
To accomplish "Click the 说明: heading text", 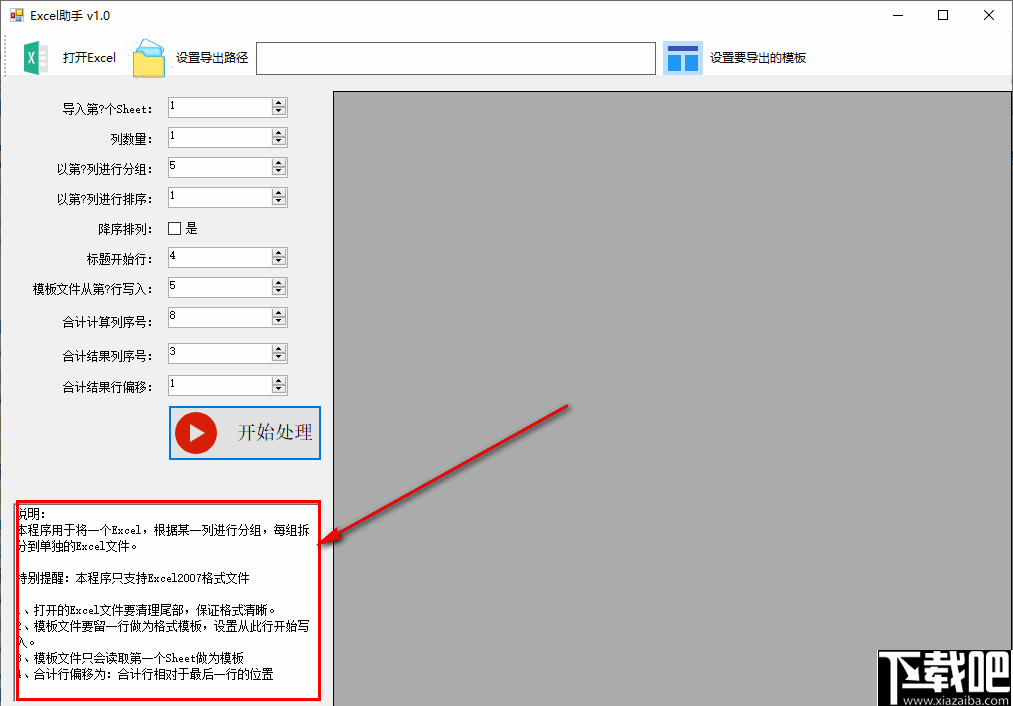I will point(31,514).
